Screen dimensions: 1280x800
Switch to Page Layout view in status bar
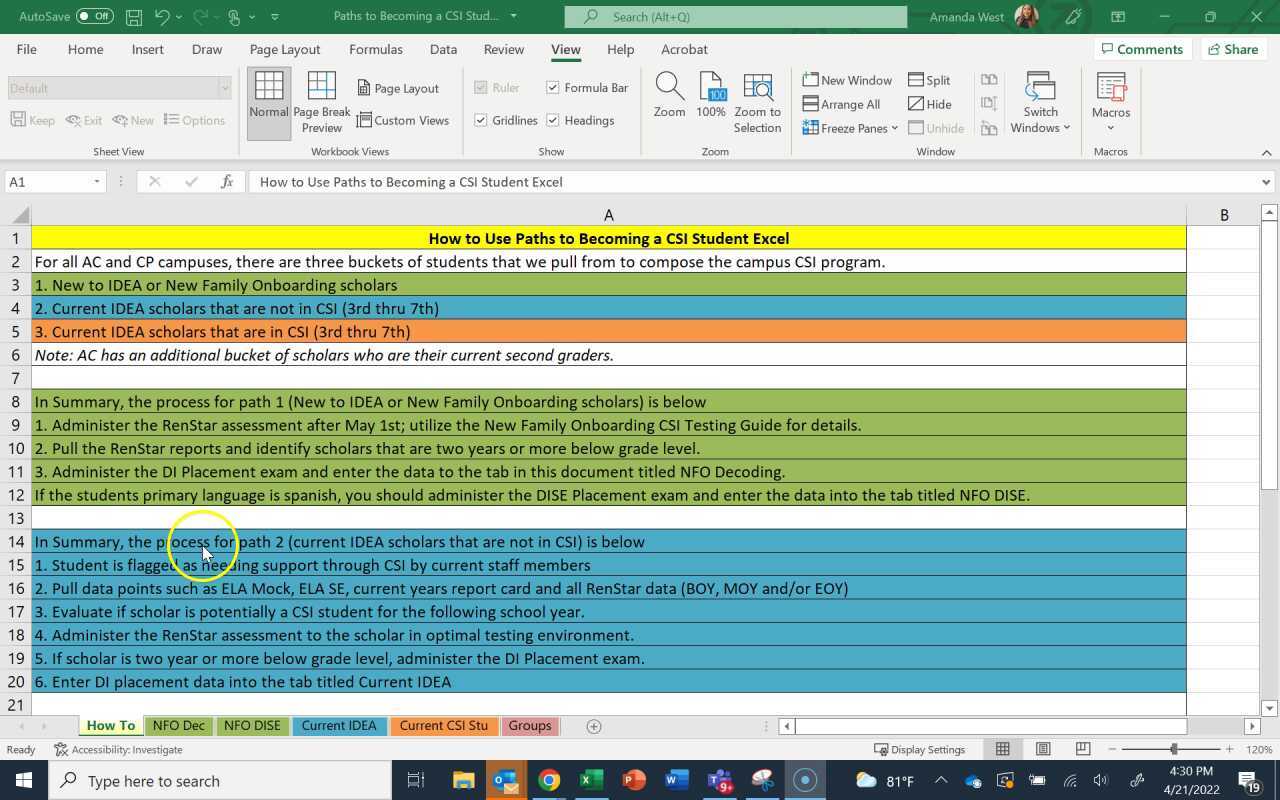1042,749
